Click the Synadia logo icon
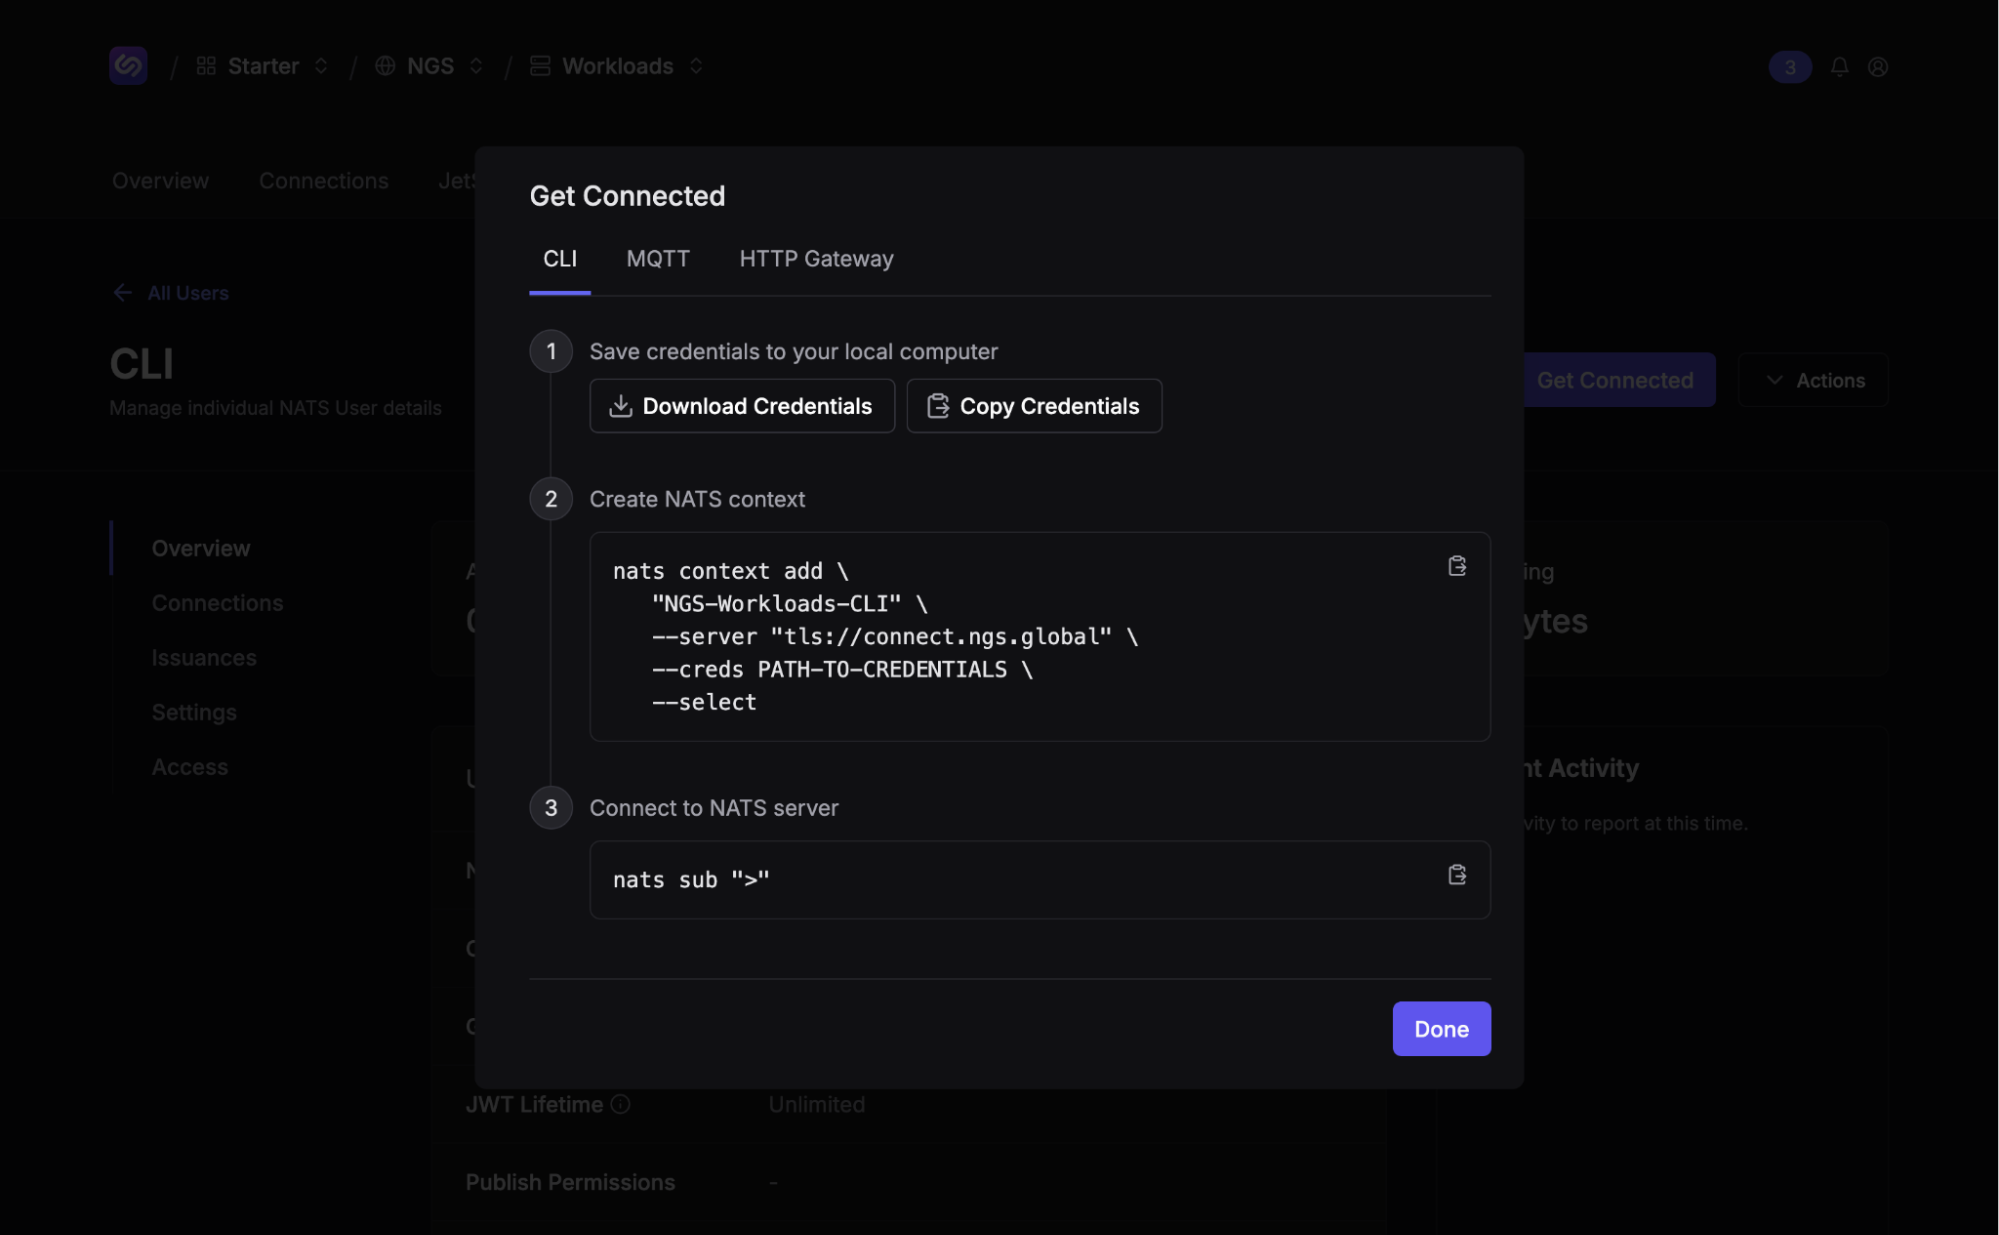1999x1235 pixels. (128, 66)
